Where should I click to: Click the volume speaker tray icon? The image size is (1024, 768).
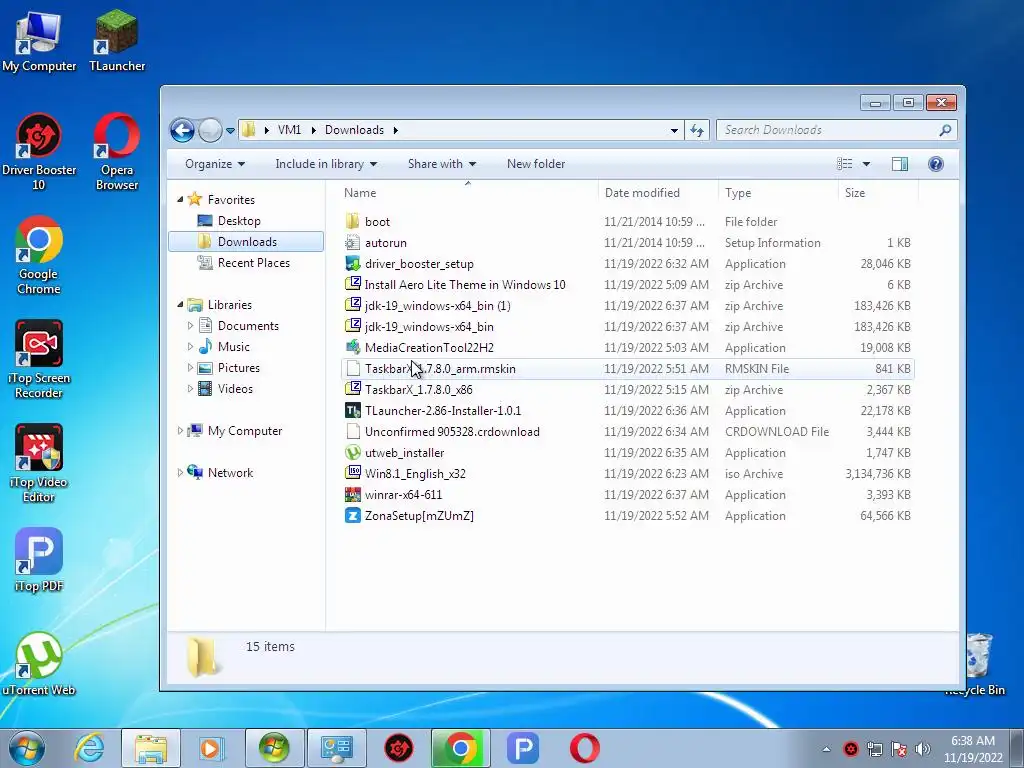pyautogui.click(x=922, y=749)
